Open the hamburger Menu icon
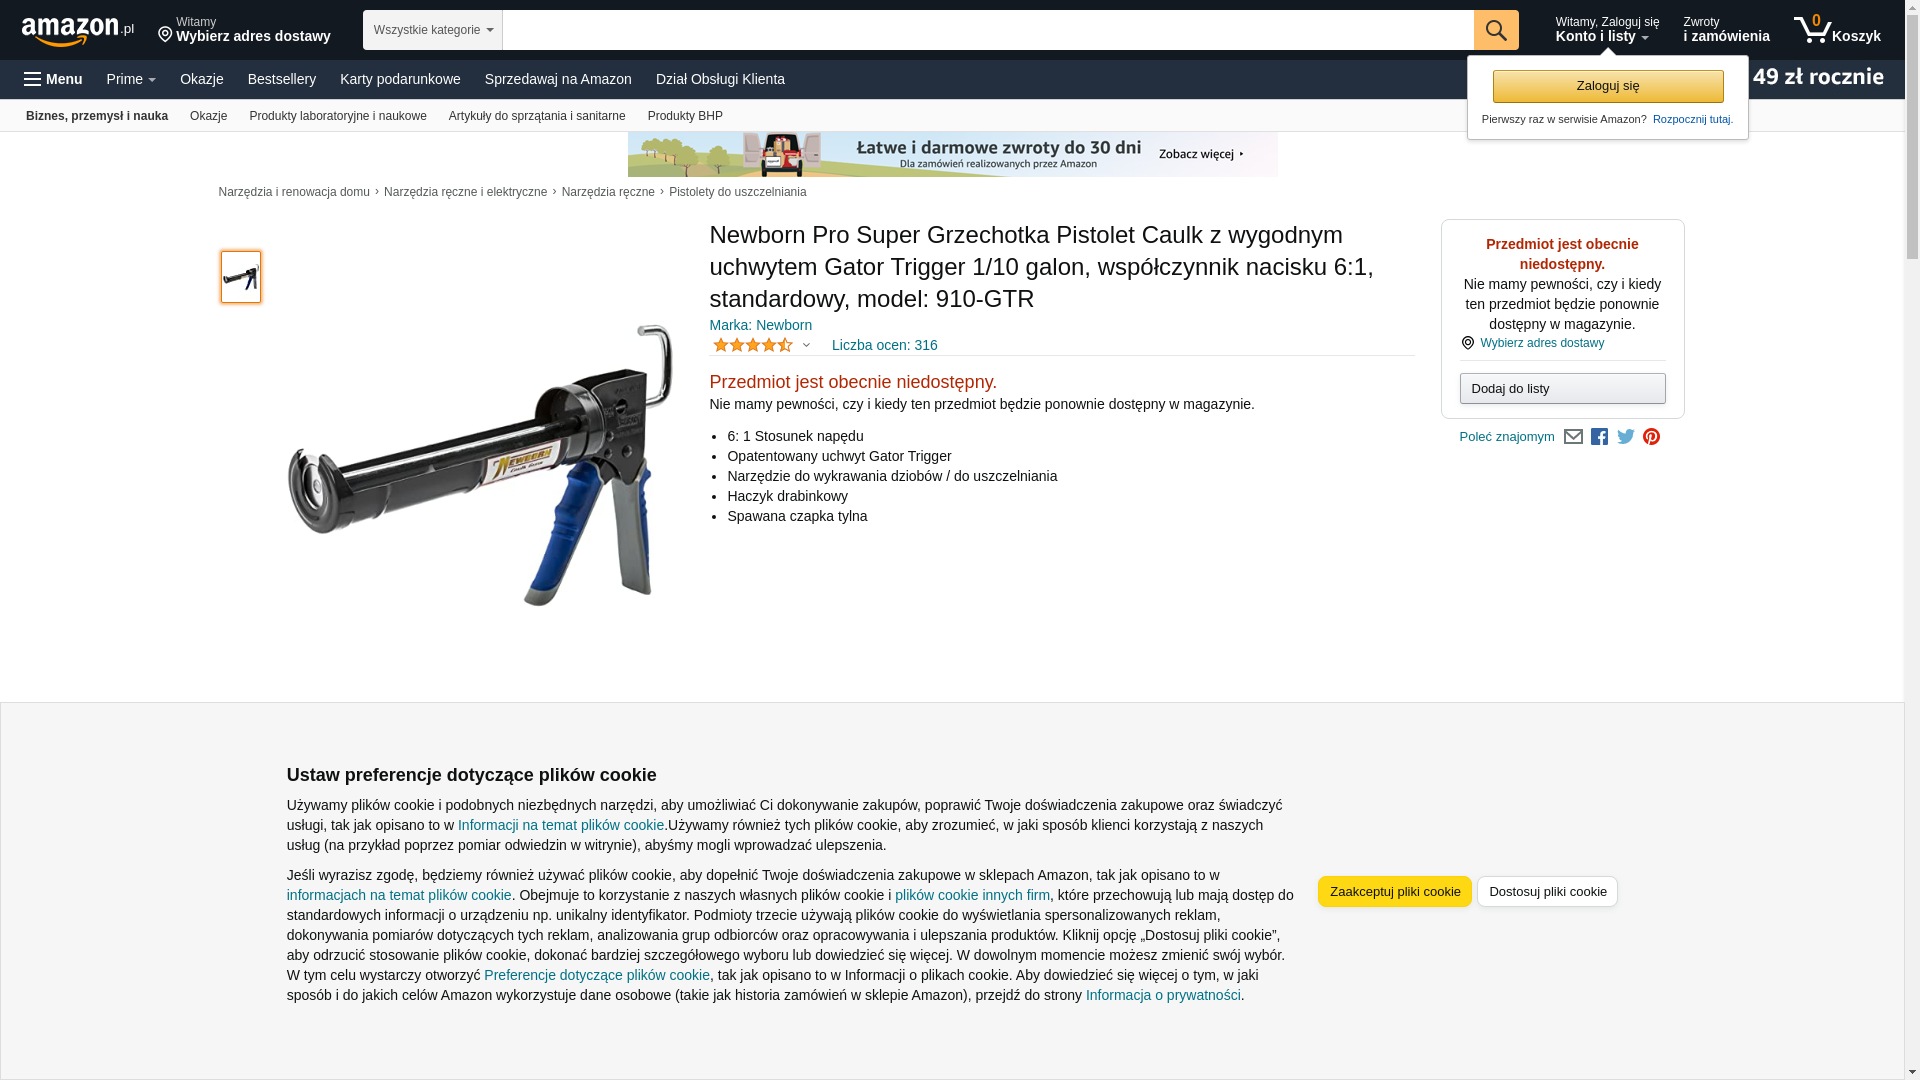The height and width of the screenshot is (1080, 1920). pyautogui.click(x=53, y=79)
